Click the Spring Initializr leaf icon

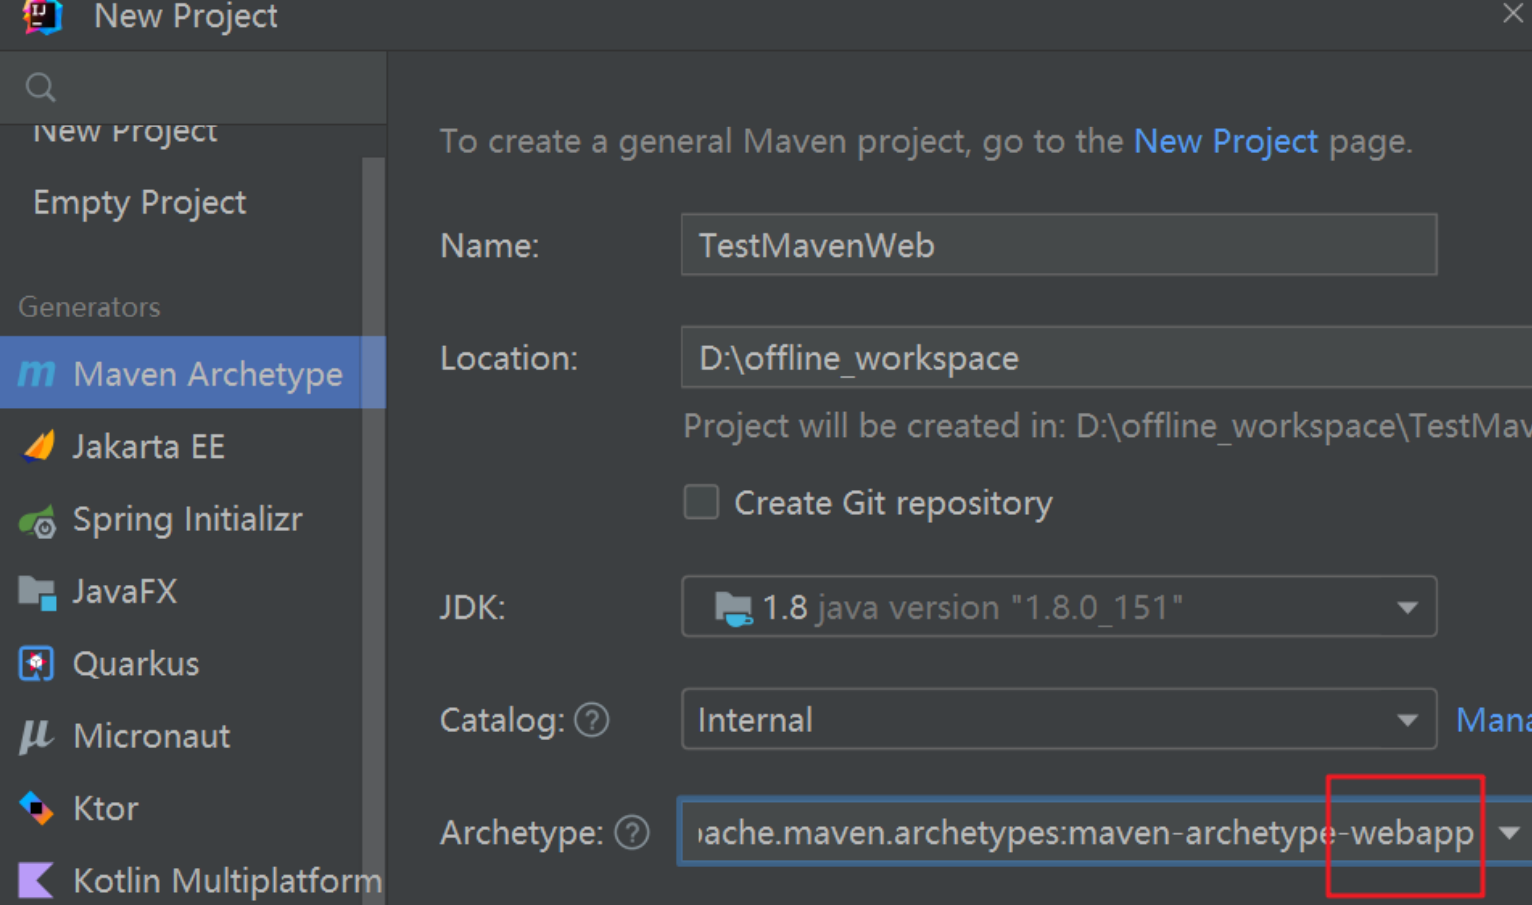[38, 520]
